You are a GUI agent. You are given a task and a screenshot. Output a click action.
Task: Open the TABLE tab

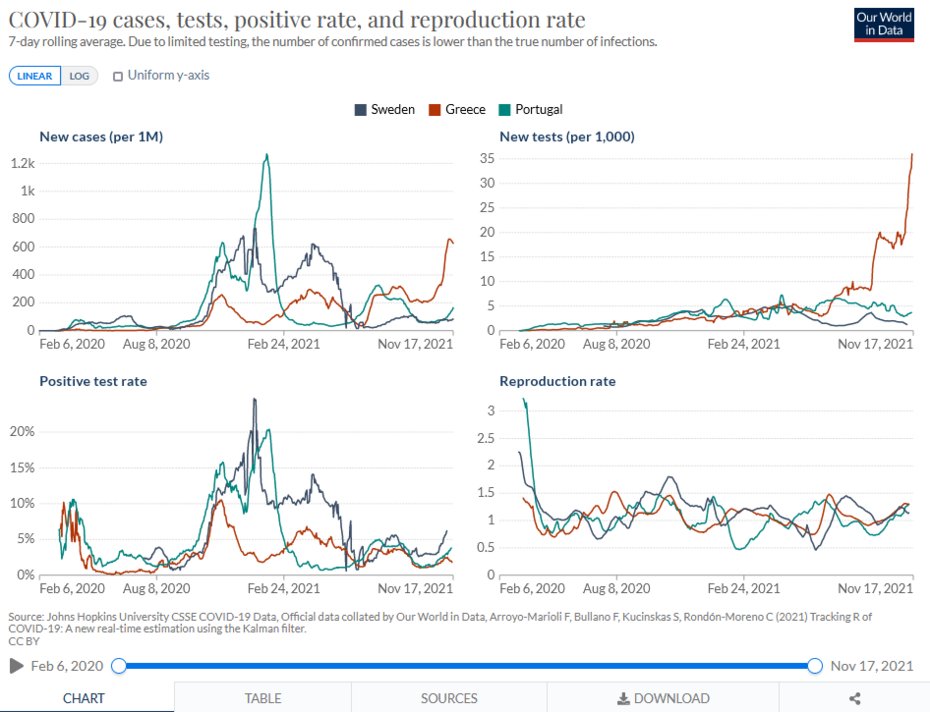point(263,699)
